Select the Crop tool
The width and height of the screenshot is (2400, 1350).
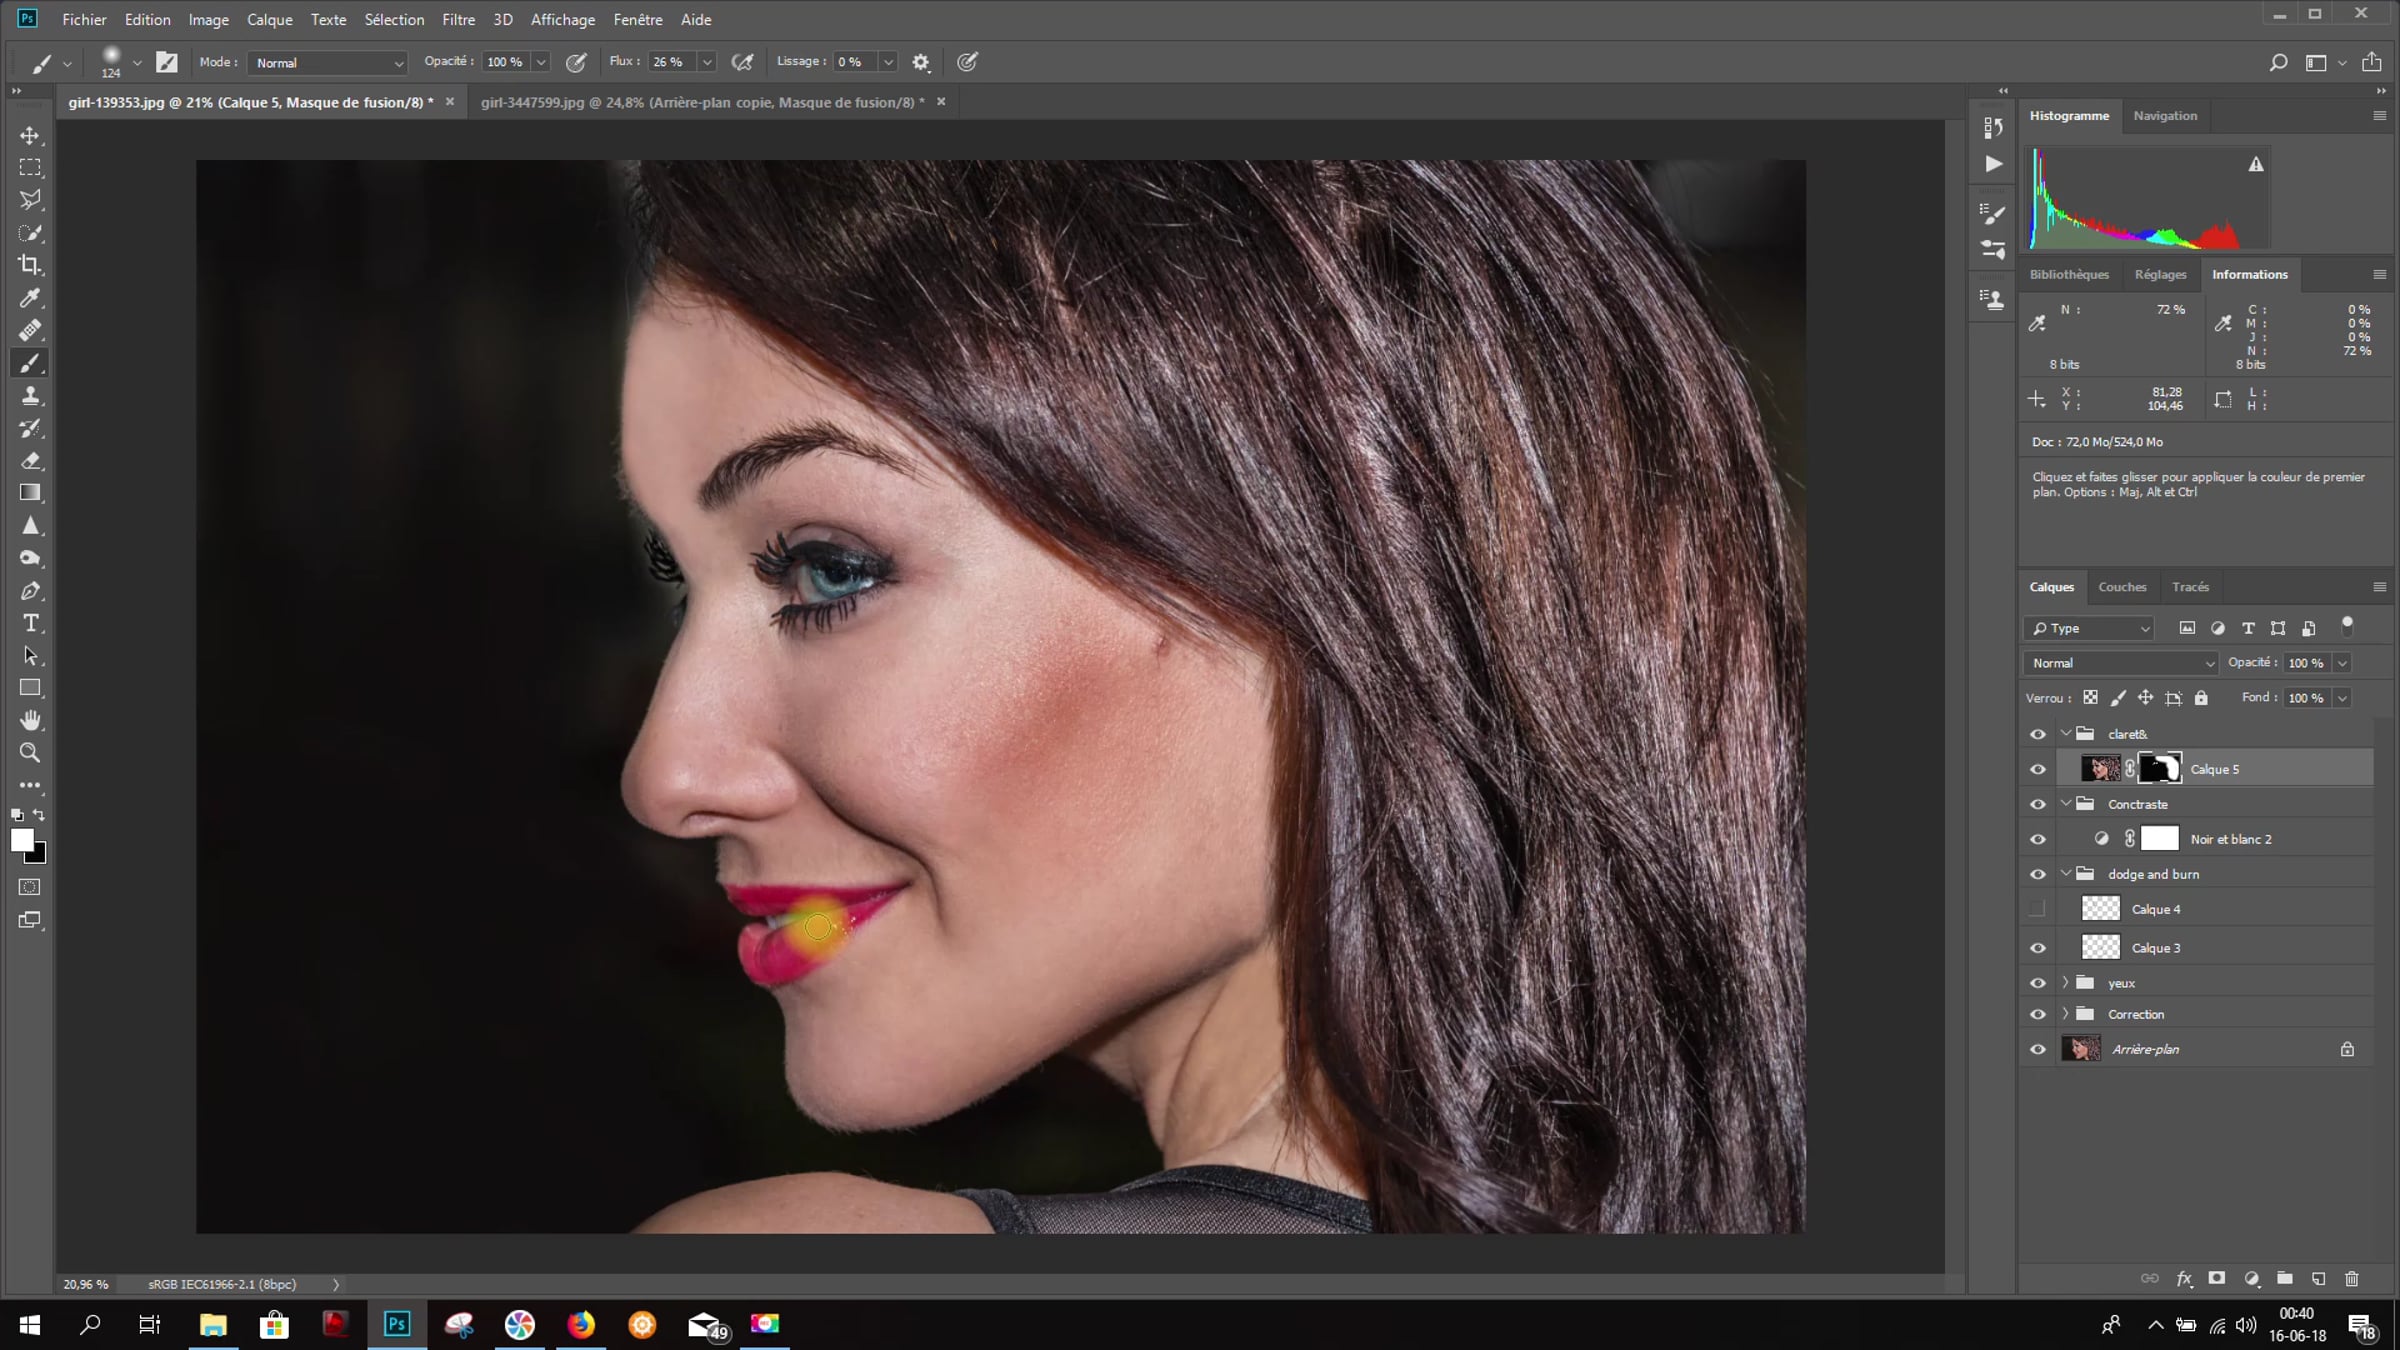[x=30, y=265]
